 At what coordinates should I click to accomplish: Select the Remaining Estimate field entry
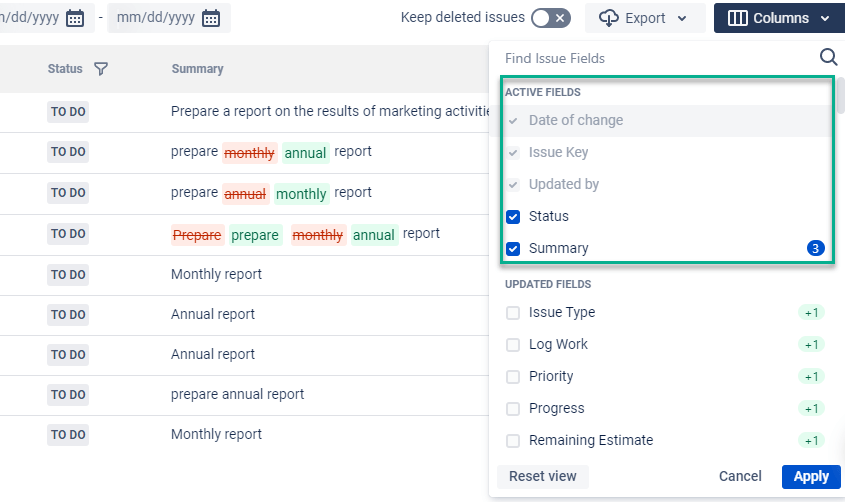(x=591, y=441)
